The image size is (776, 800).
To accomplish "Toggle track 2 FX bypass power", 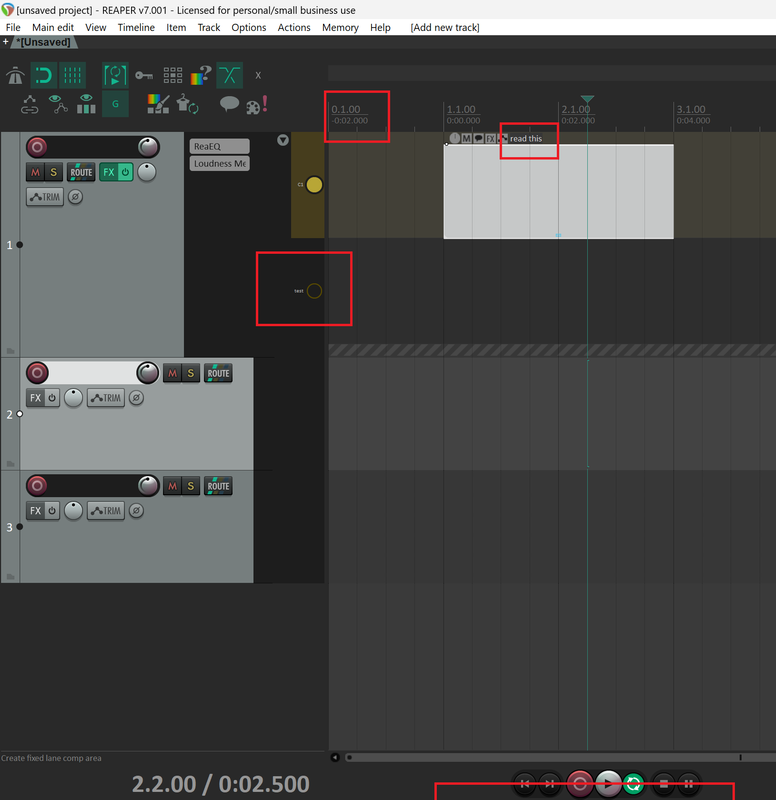I will click(52, 398).
